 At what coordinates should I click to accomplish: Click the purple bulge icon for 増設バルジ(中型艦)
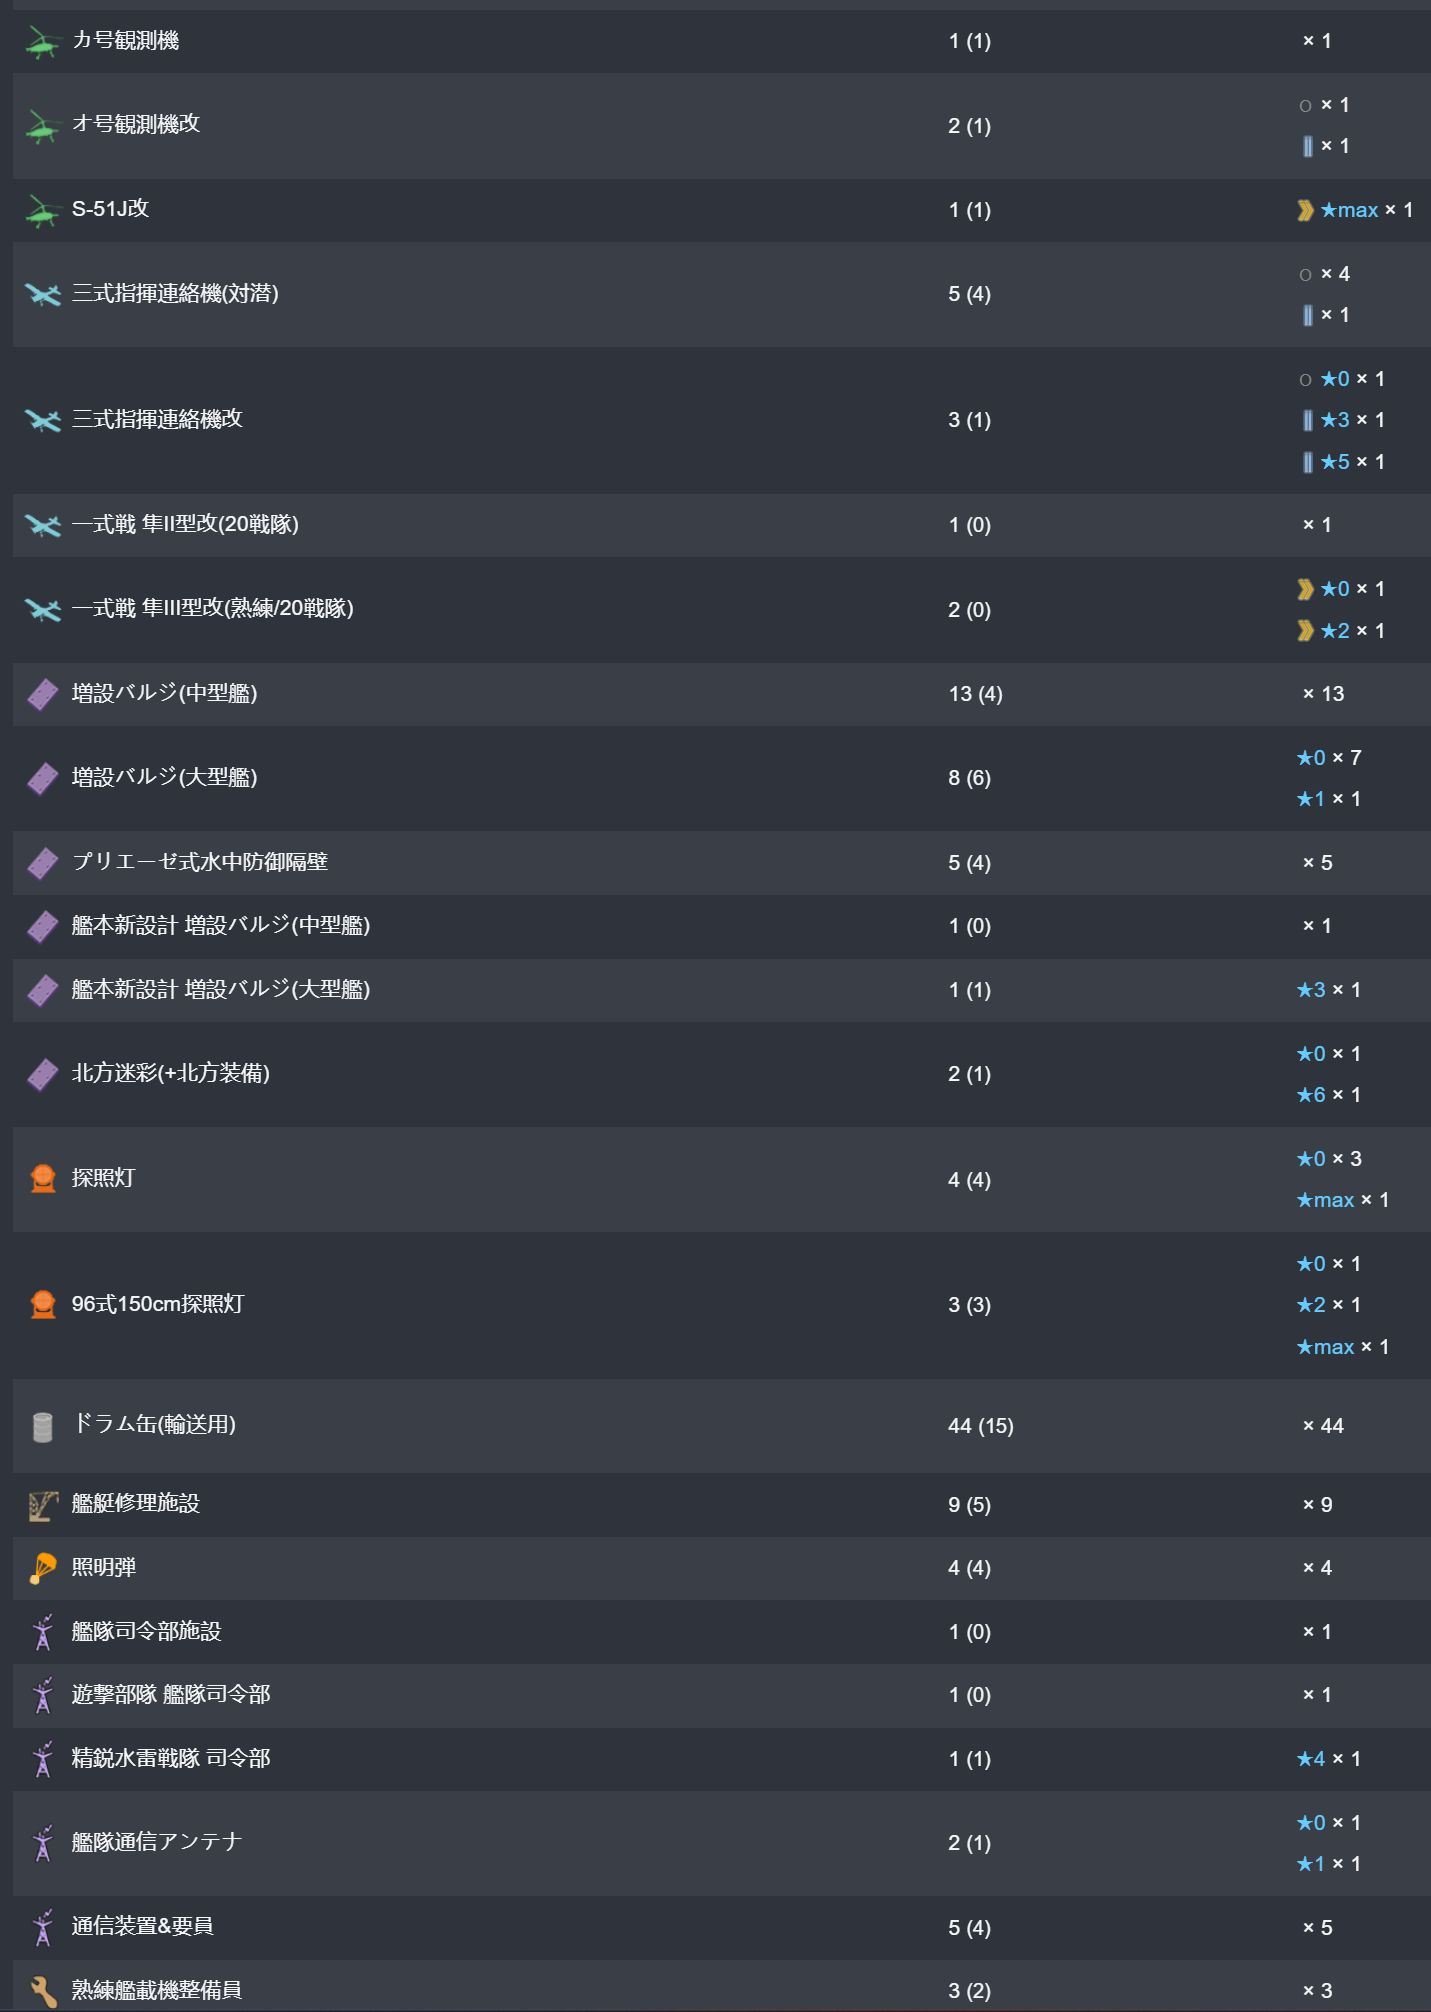tap(42, 694)
